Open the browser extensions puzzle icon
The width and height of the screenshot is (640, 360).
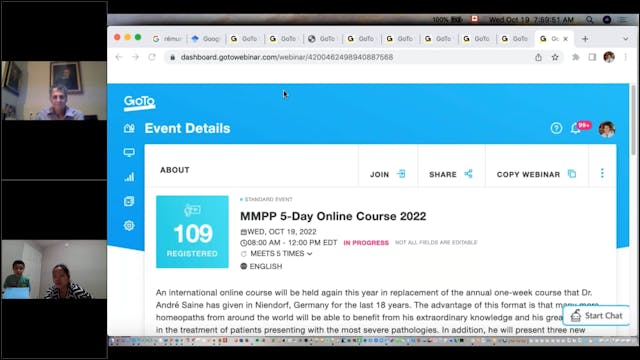[576, 58]
